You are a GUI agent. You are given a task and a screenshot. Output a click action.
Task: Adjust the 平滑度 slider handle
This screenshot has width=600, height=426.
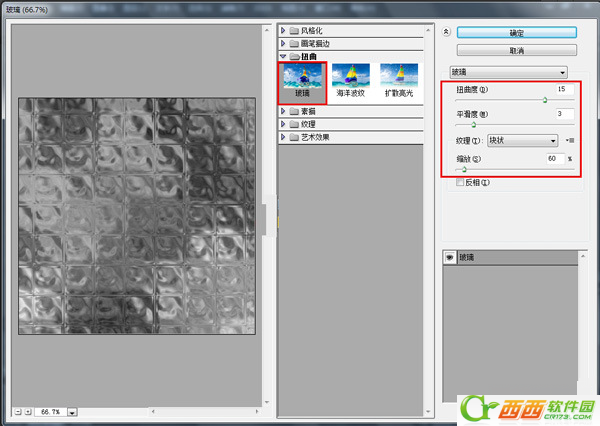pos(473,125)
